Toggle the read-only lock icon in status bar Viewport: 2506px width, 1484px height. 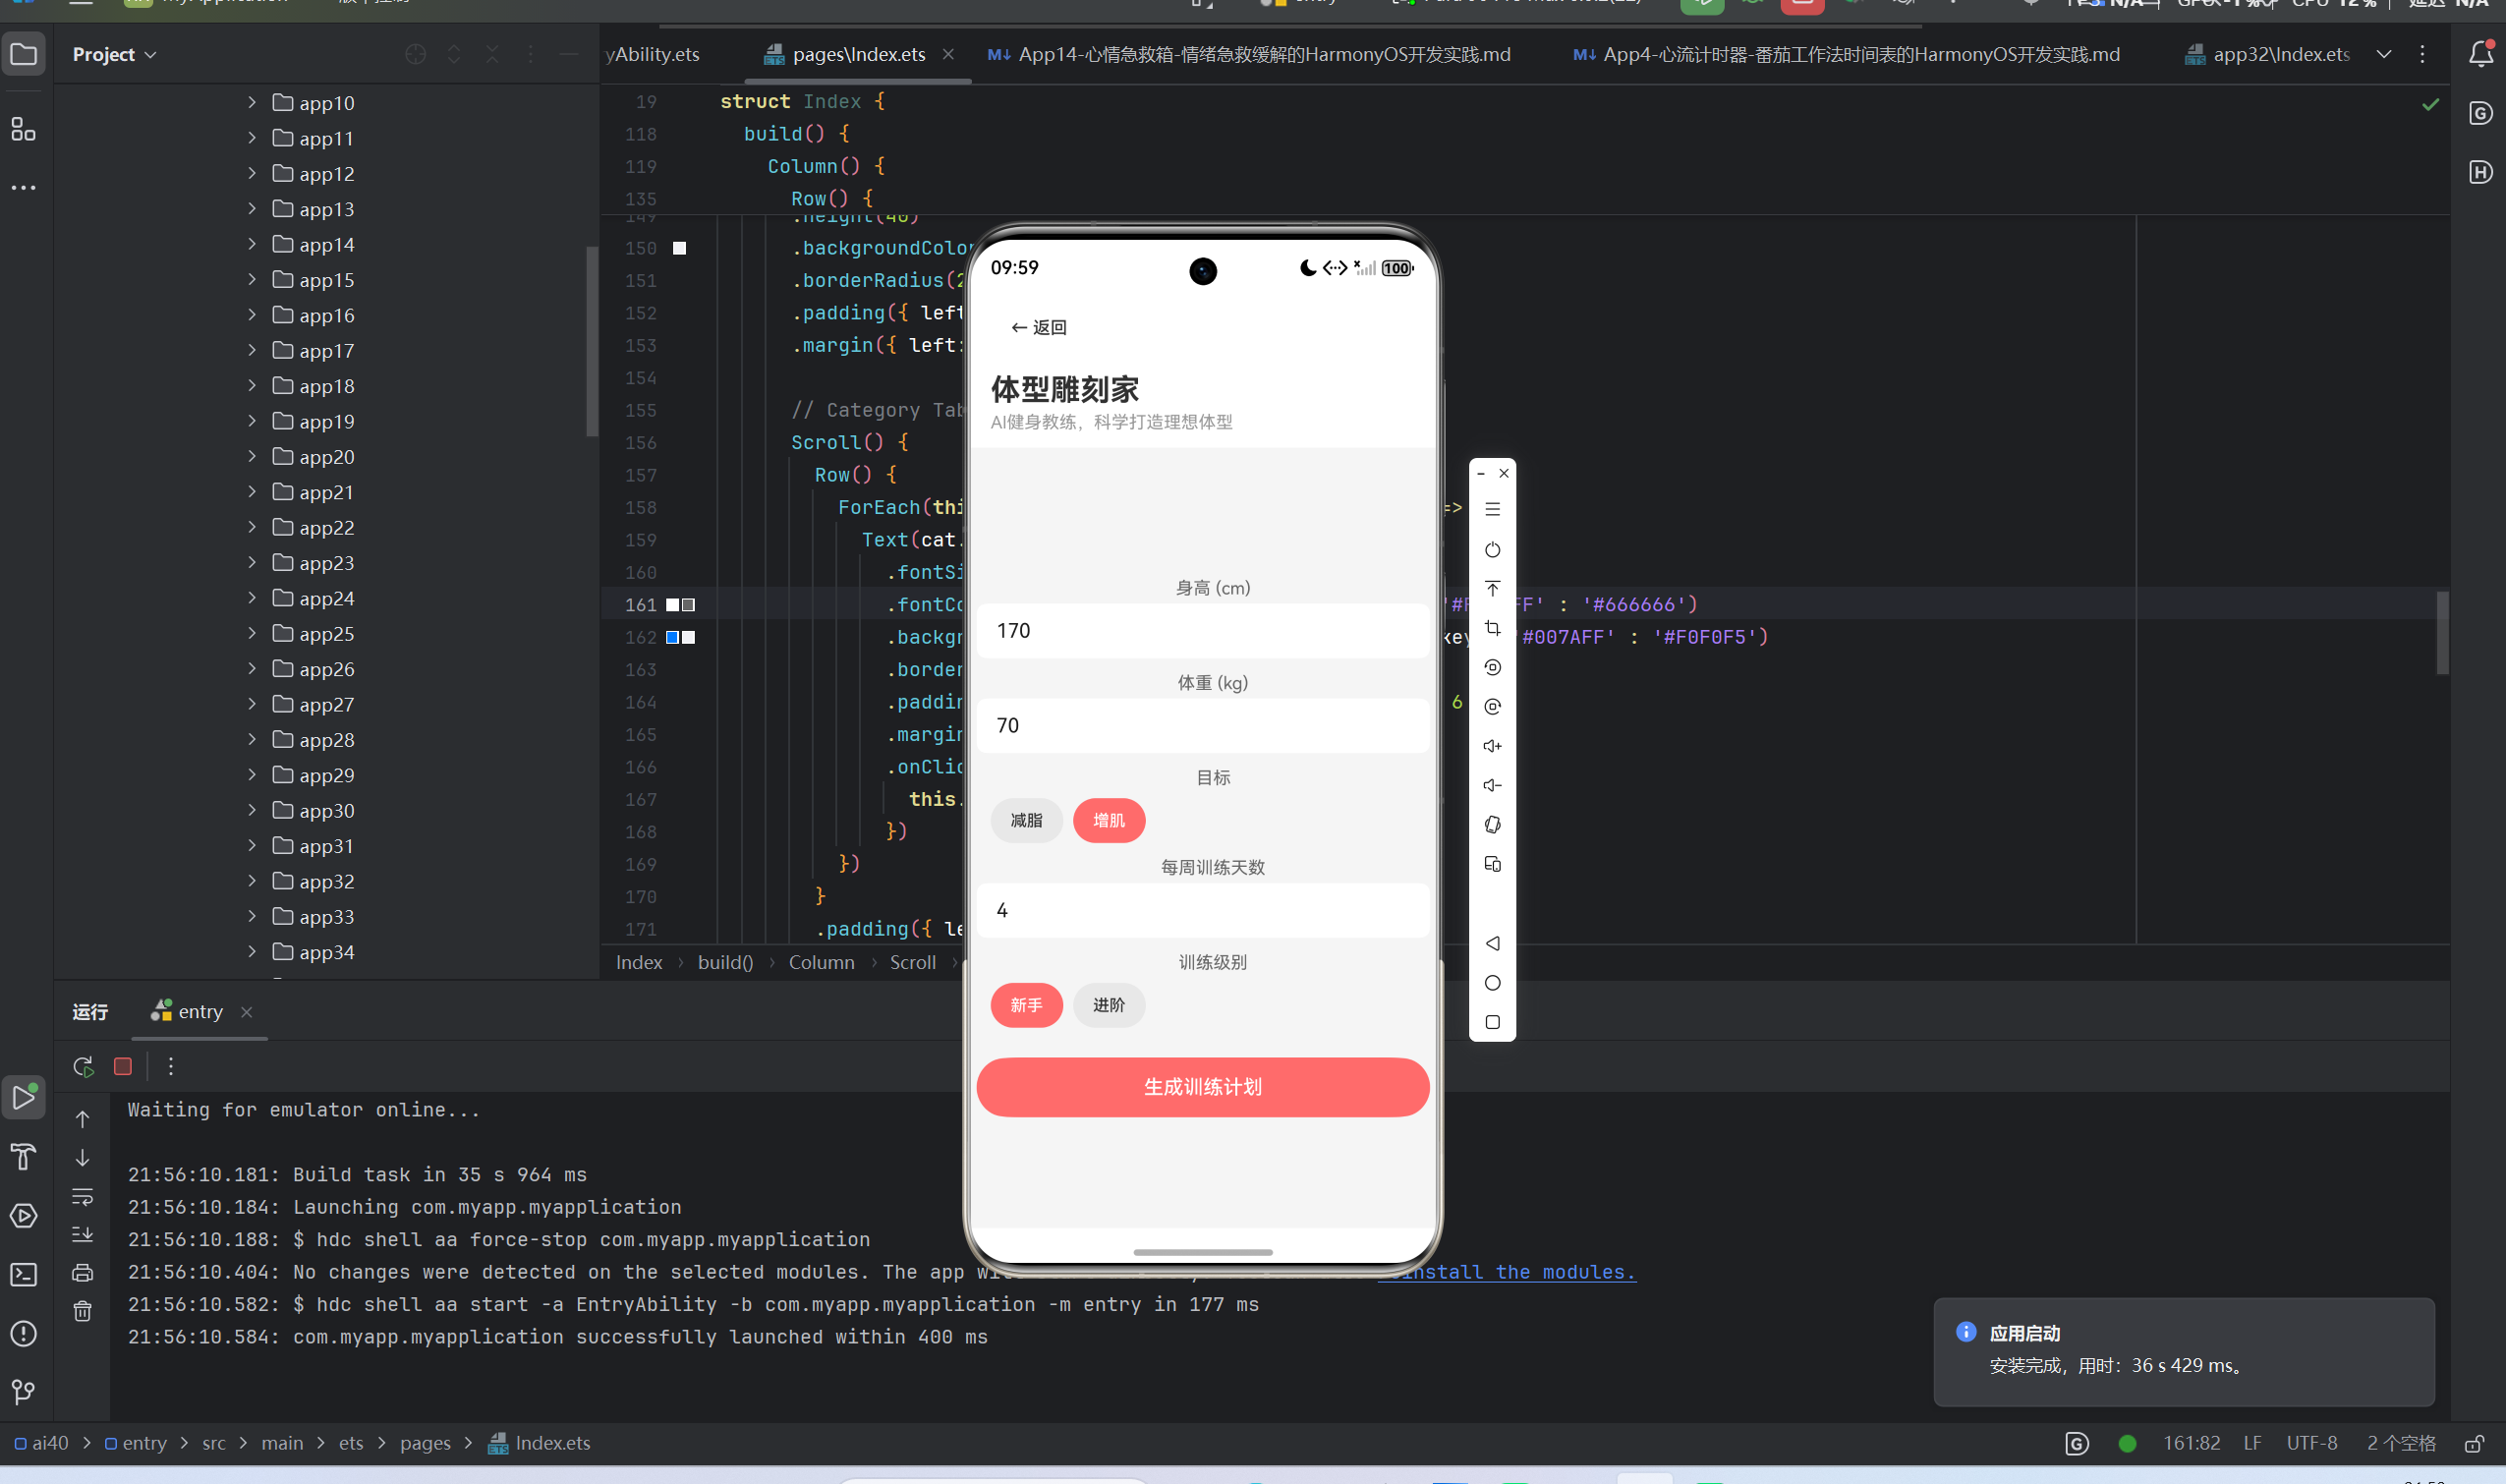pos(2474,1443)
